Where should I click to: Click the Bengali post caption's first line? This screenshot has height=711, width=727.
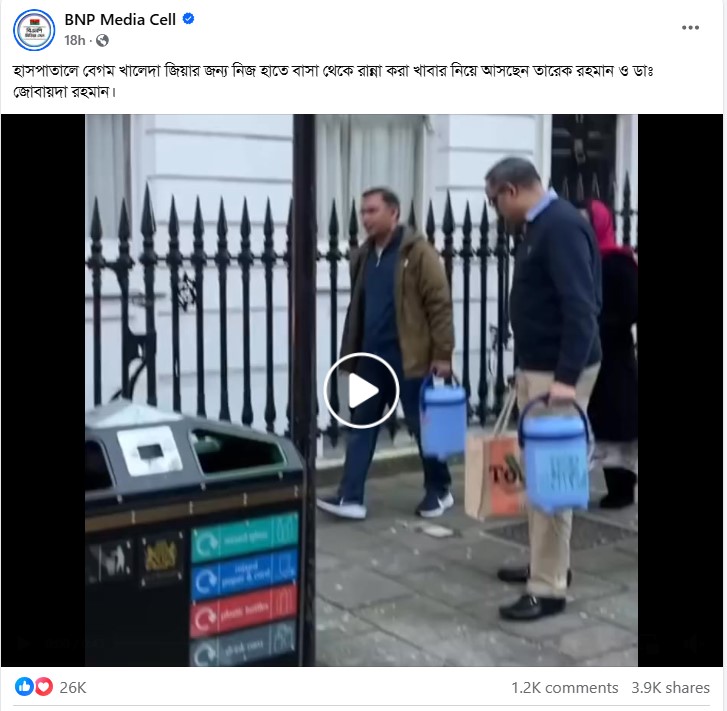333,71
